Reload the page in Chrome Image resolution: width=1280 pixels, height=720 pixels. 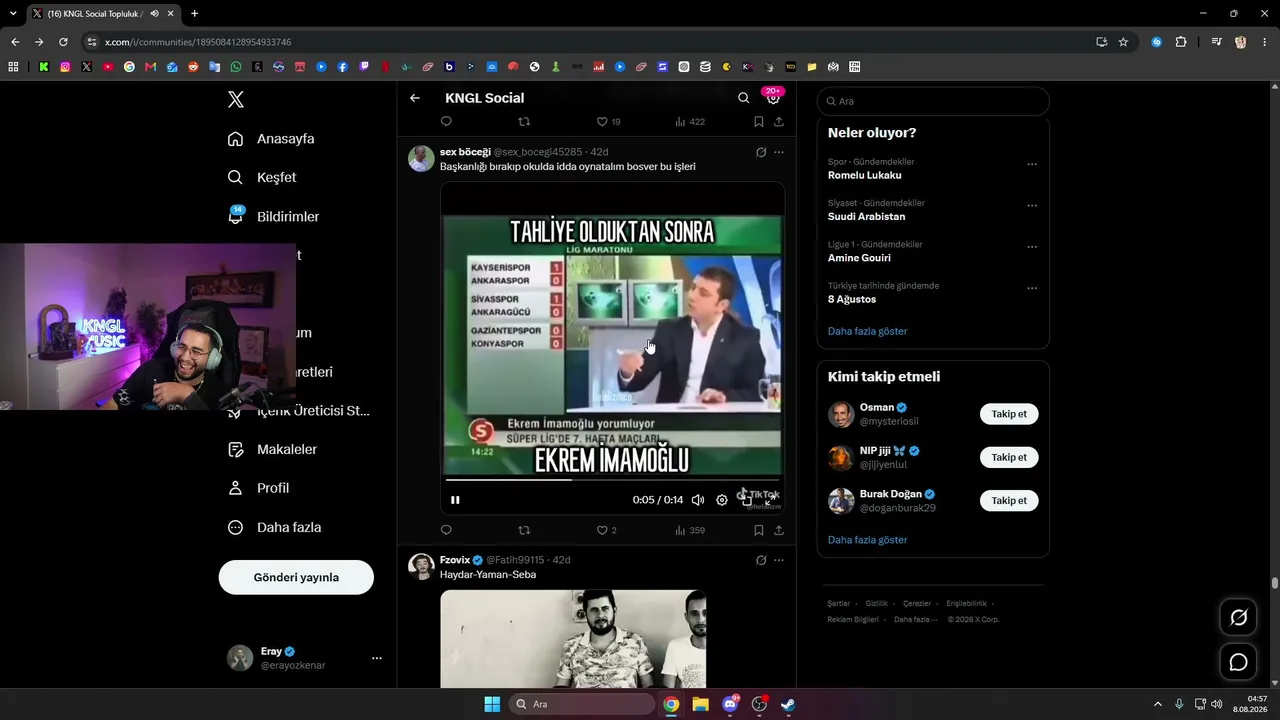point(63,42)
